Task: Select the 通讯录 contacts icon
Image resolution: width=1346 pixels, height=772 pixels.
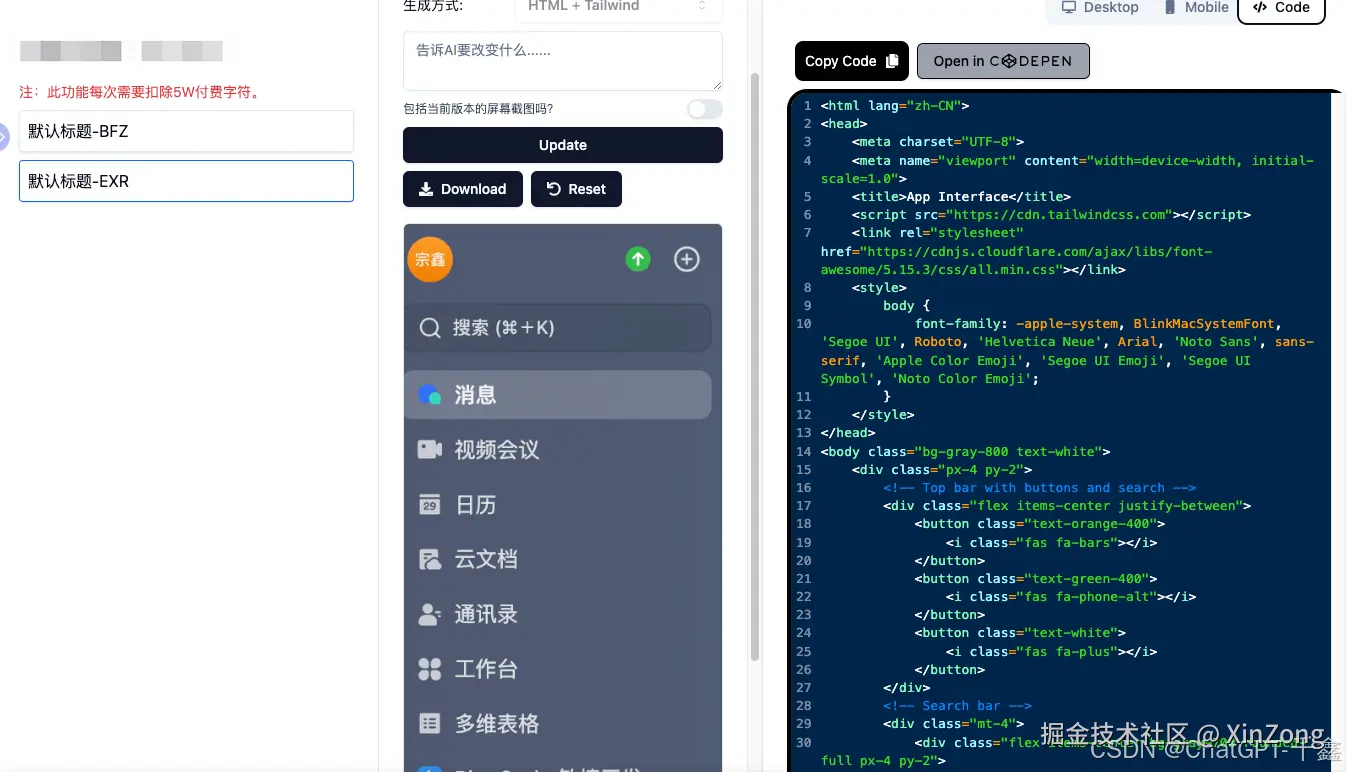Action: coord(430,614)
